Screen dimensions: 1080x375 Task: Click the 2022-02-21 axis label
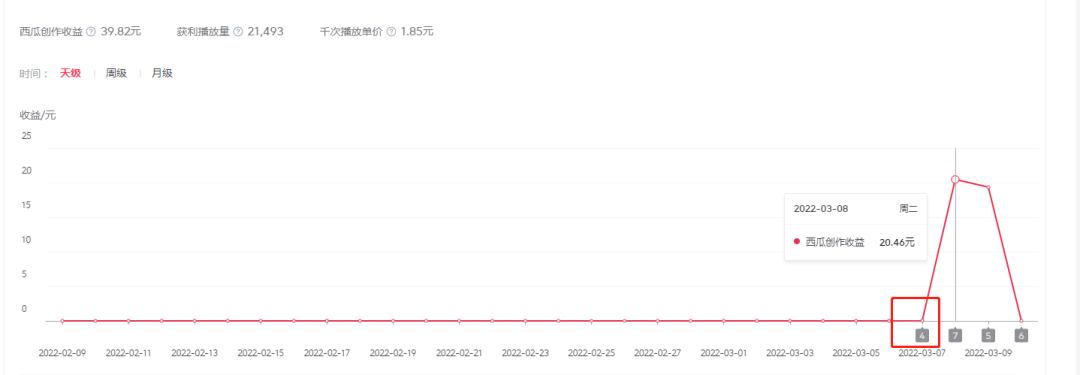pos(459,352)
